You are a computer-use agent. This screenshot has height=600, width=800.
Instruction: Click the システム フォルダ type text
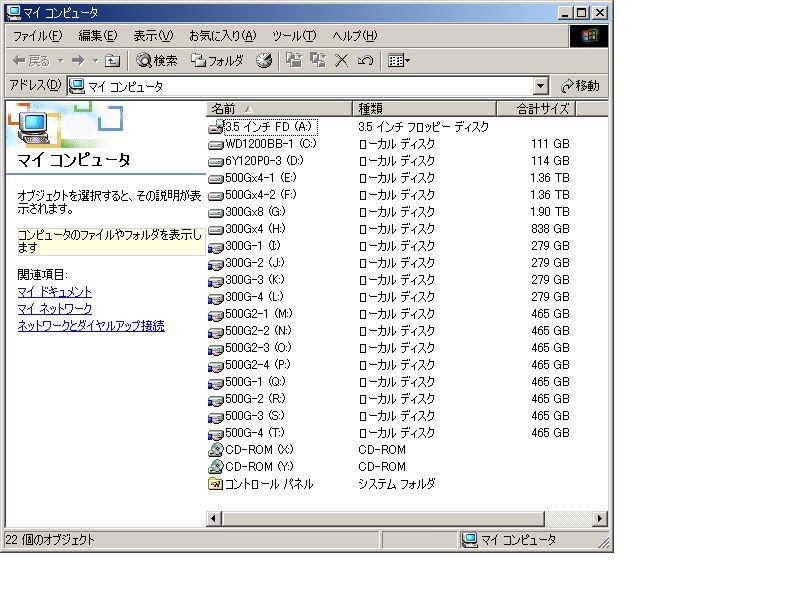click(x=396, y=484)
